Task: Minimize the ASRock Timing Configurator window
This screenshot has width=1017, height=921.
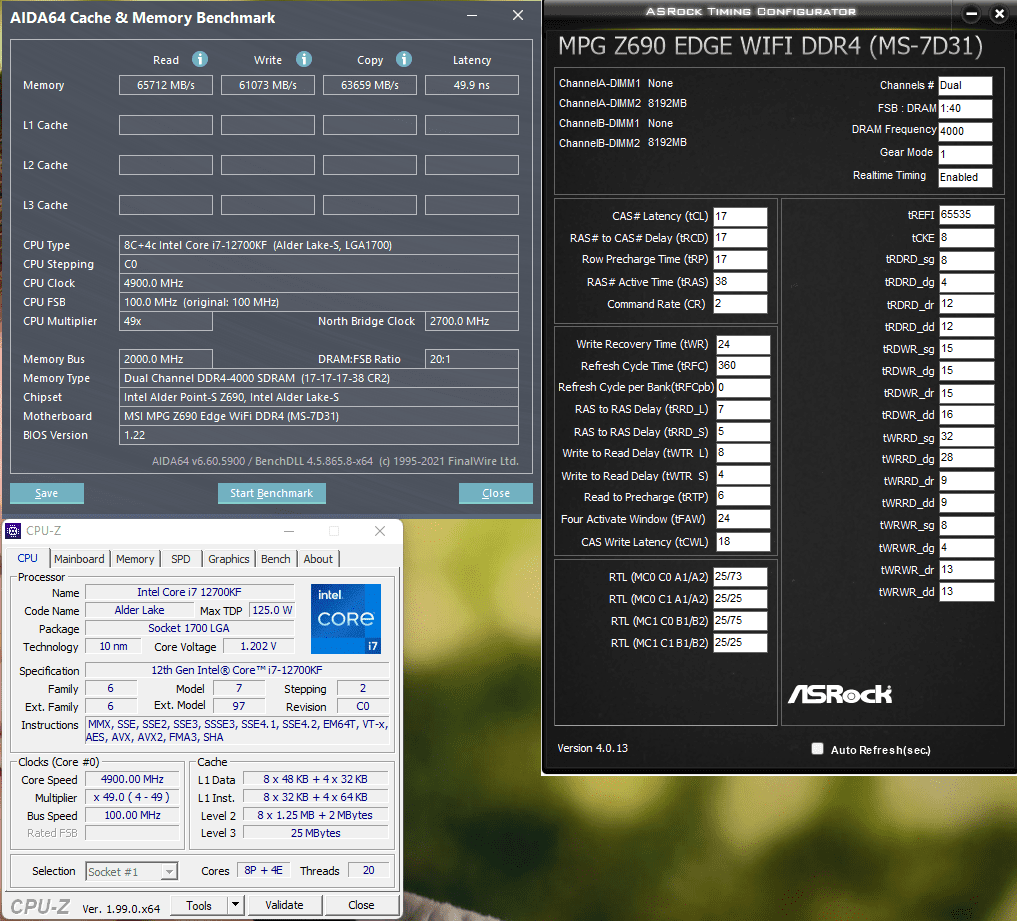Action: [x=971, y=13]
